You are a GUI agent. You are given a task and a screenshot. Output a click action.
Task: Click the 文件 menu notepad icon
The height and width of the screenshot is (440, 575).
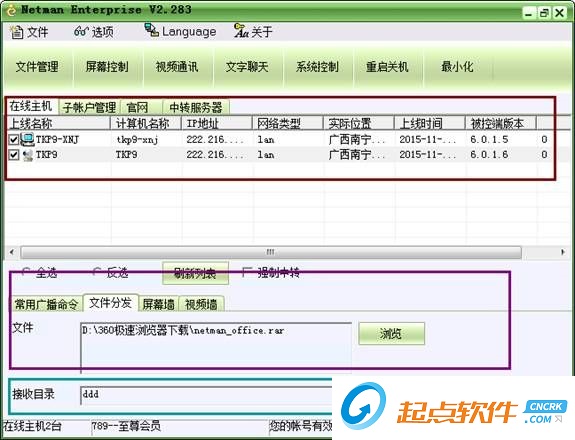tap(17, 32)
